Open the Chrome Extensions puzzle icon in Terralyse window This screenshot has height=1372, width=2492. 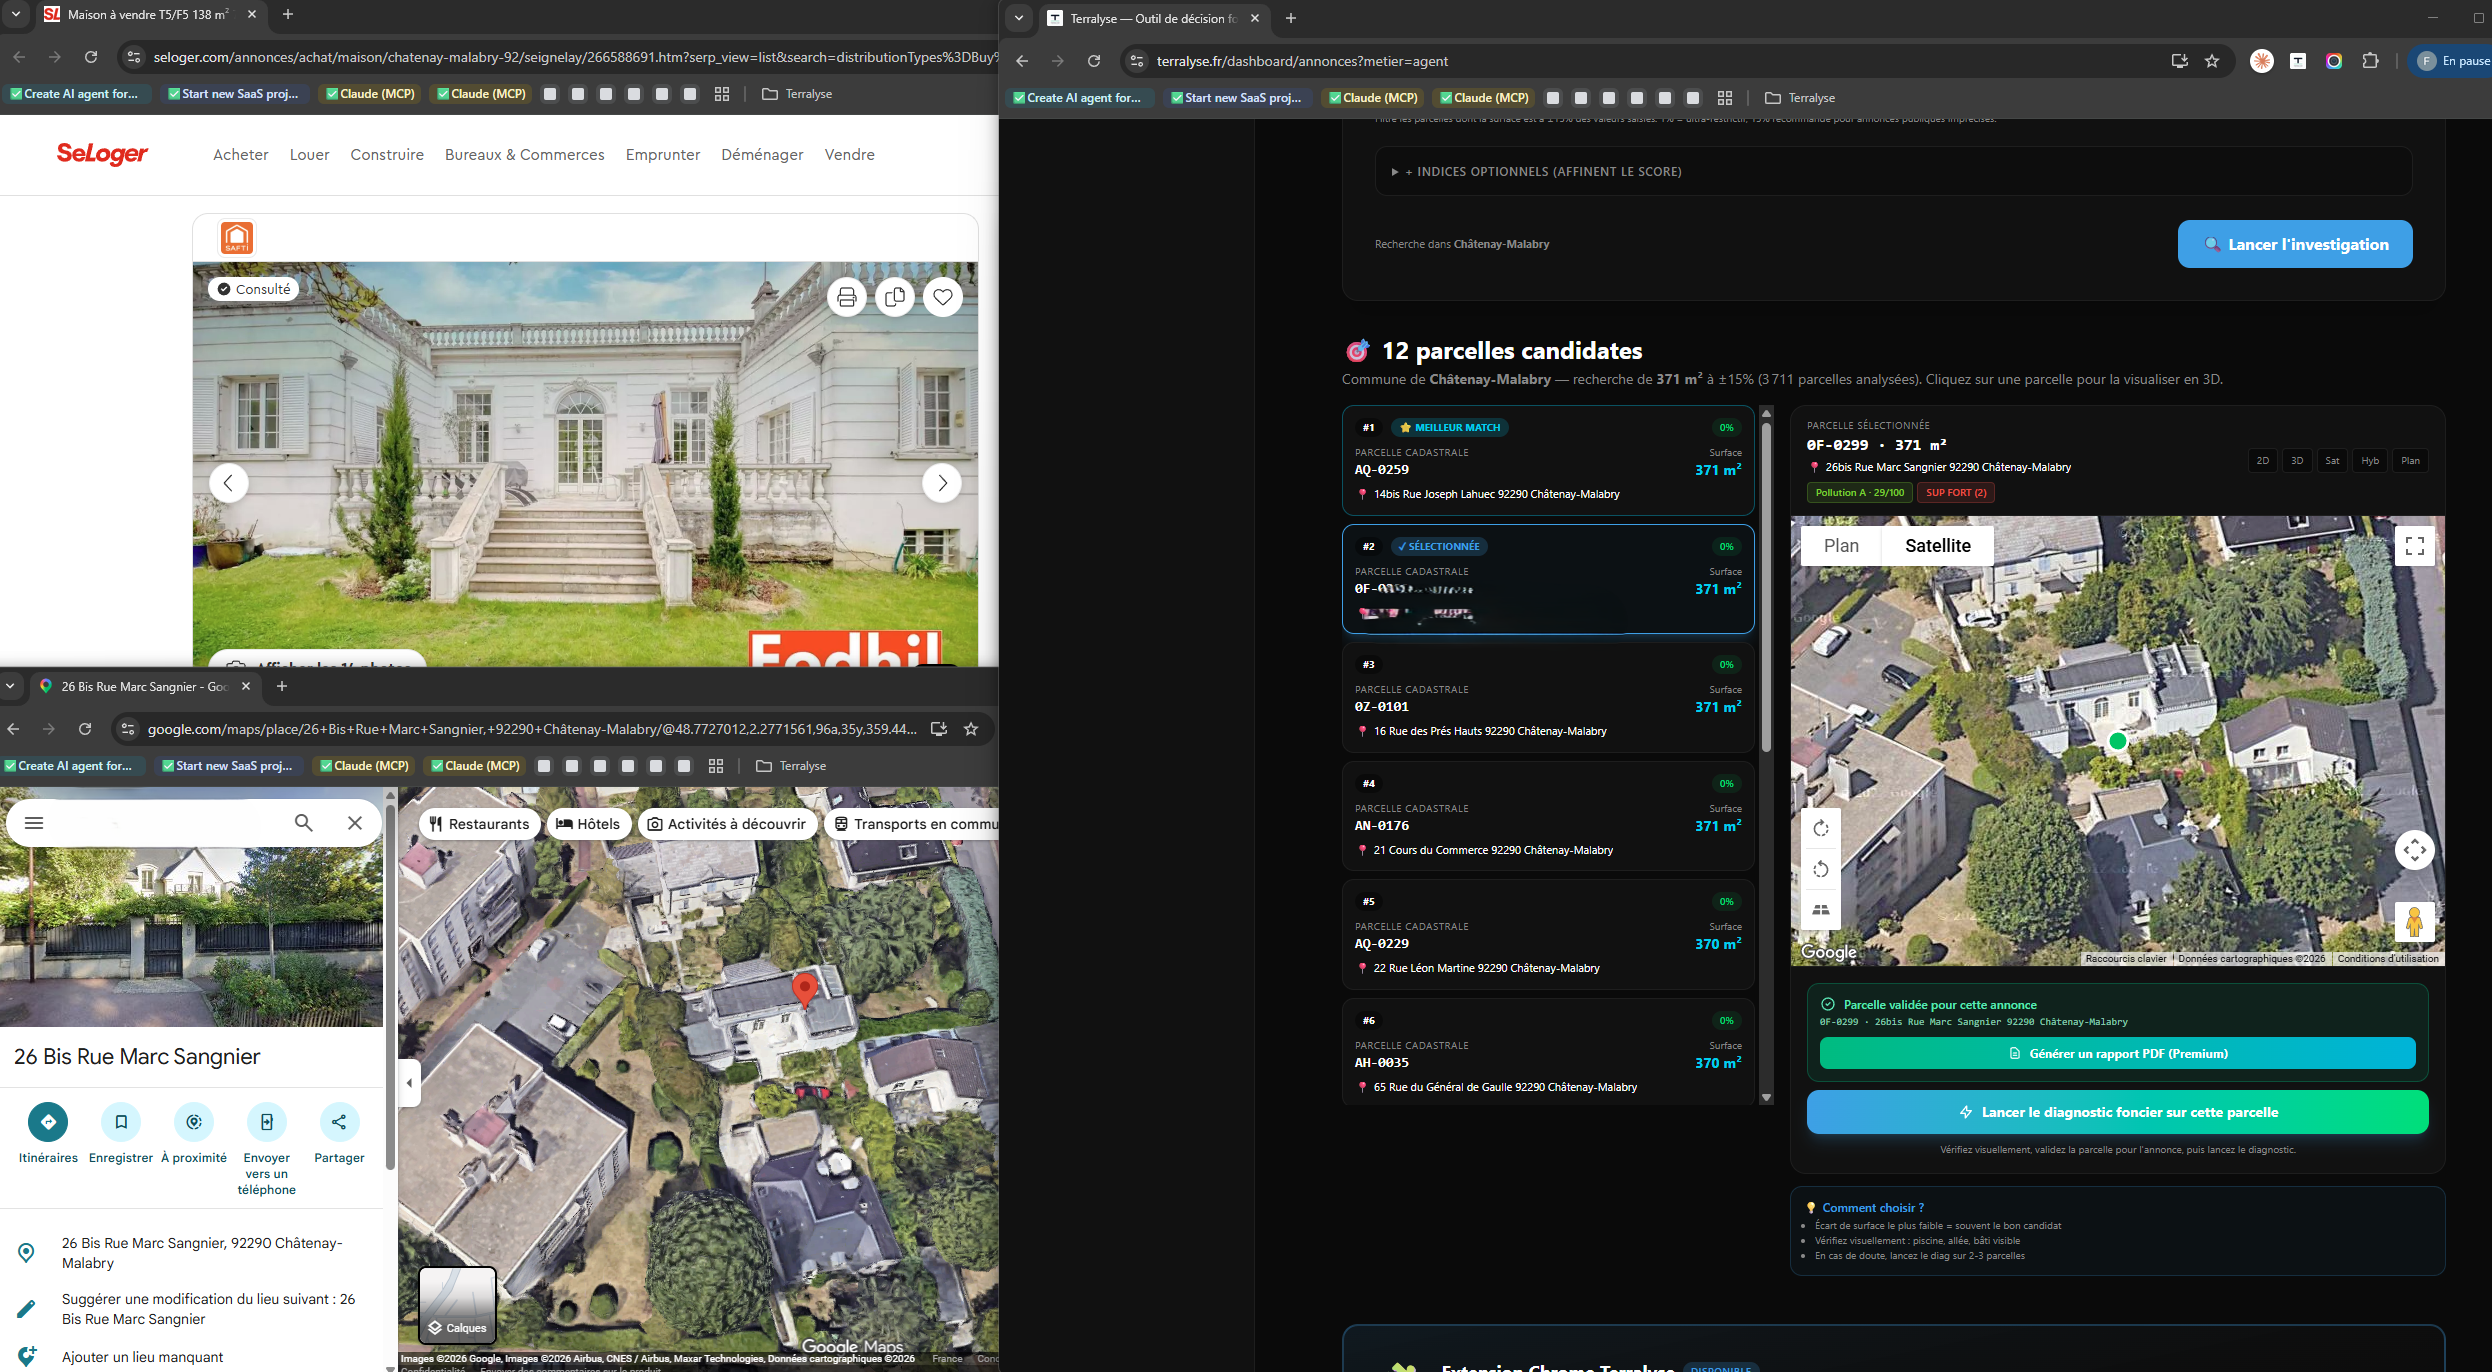[2370, 61]
